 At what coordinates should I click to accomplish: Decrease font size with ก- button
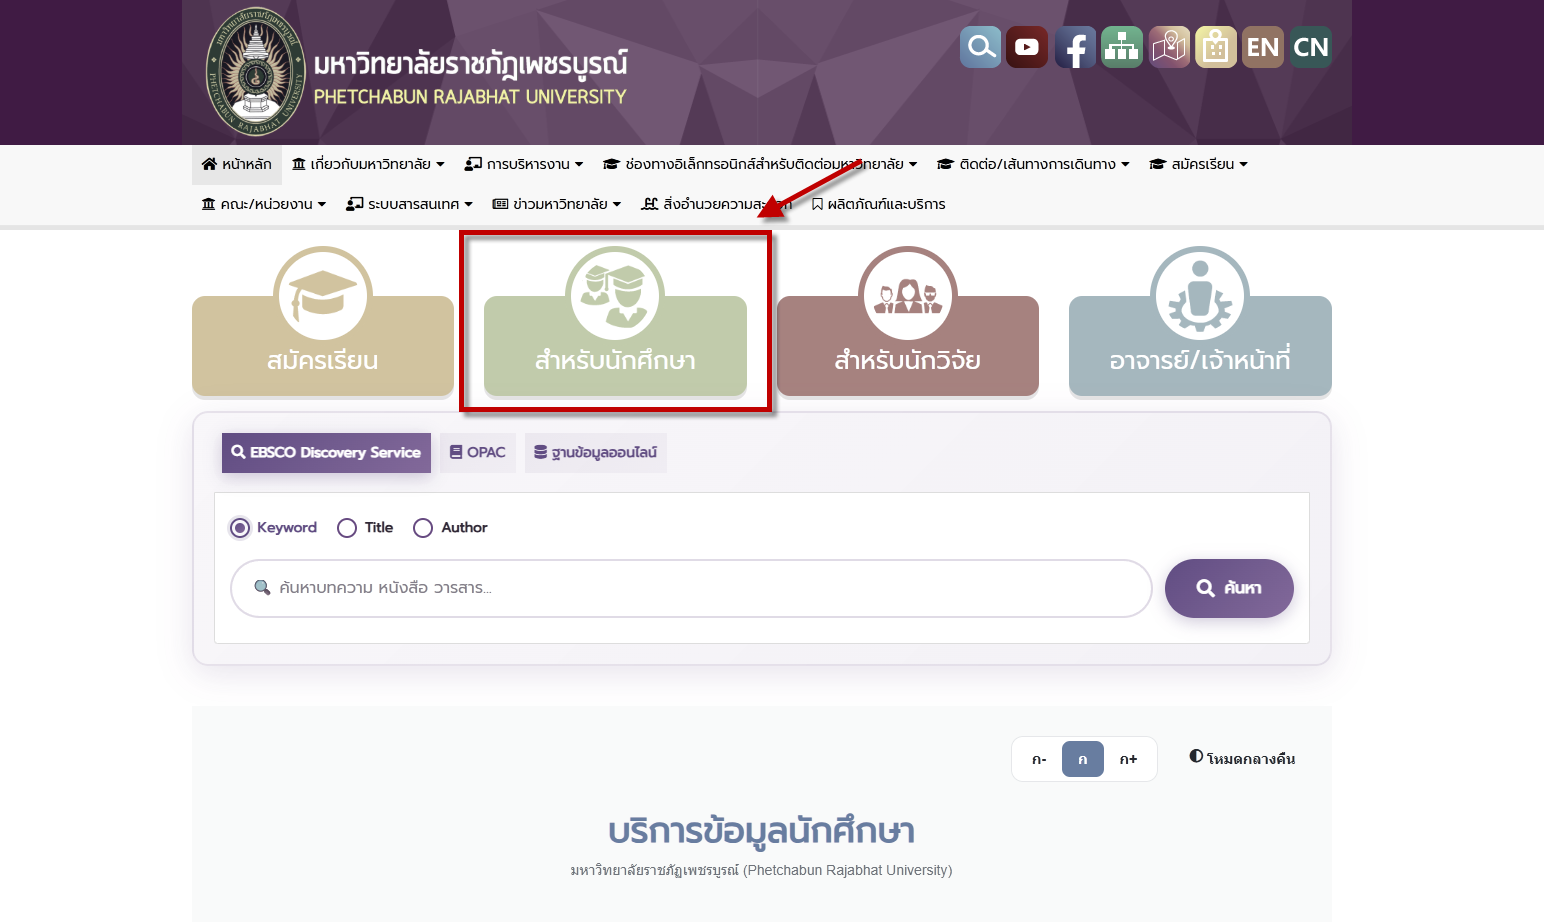pyautogui.click(x=1039, y=759)
